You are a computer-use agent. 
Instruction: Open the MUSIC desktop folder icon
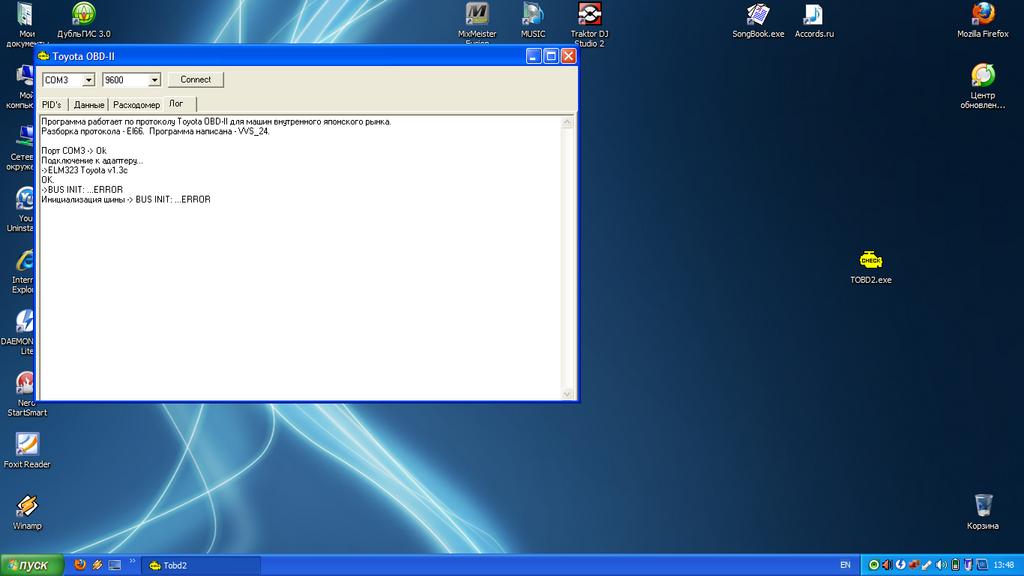533,14
